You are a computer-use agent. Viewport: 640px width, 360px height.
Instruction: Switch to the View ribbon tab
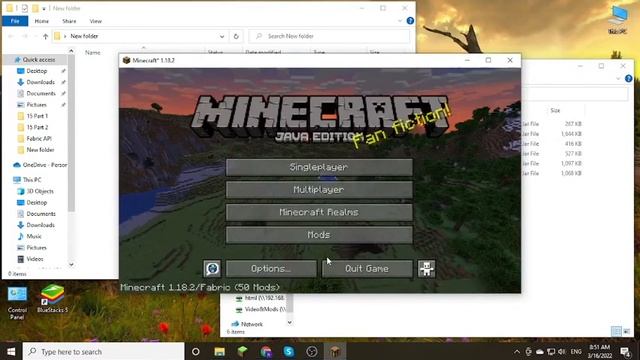(96, 21)
